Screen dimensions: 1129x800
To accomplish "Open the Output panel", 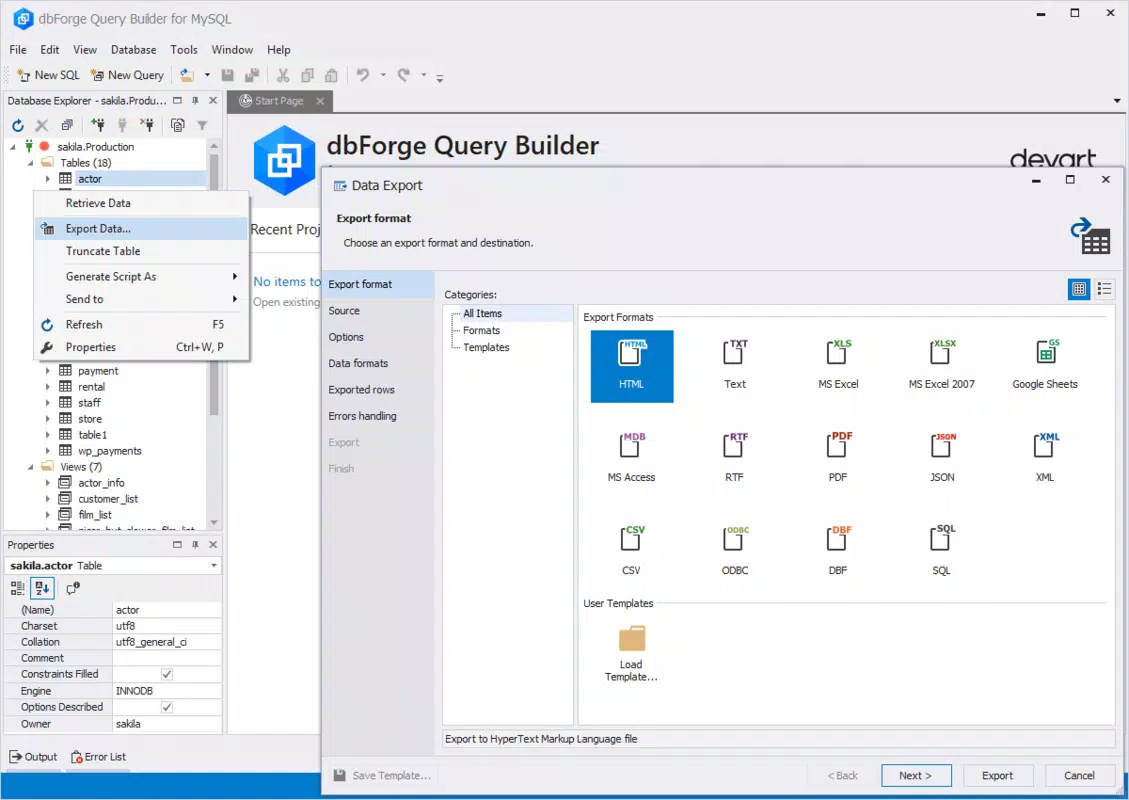I will click(x=33, y=757).
